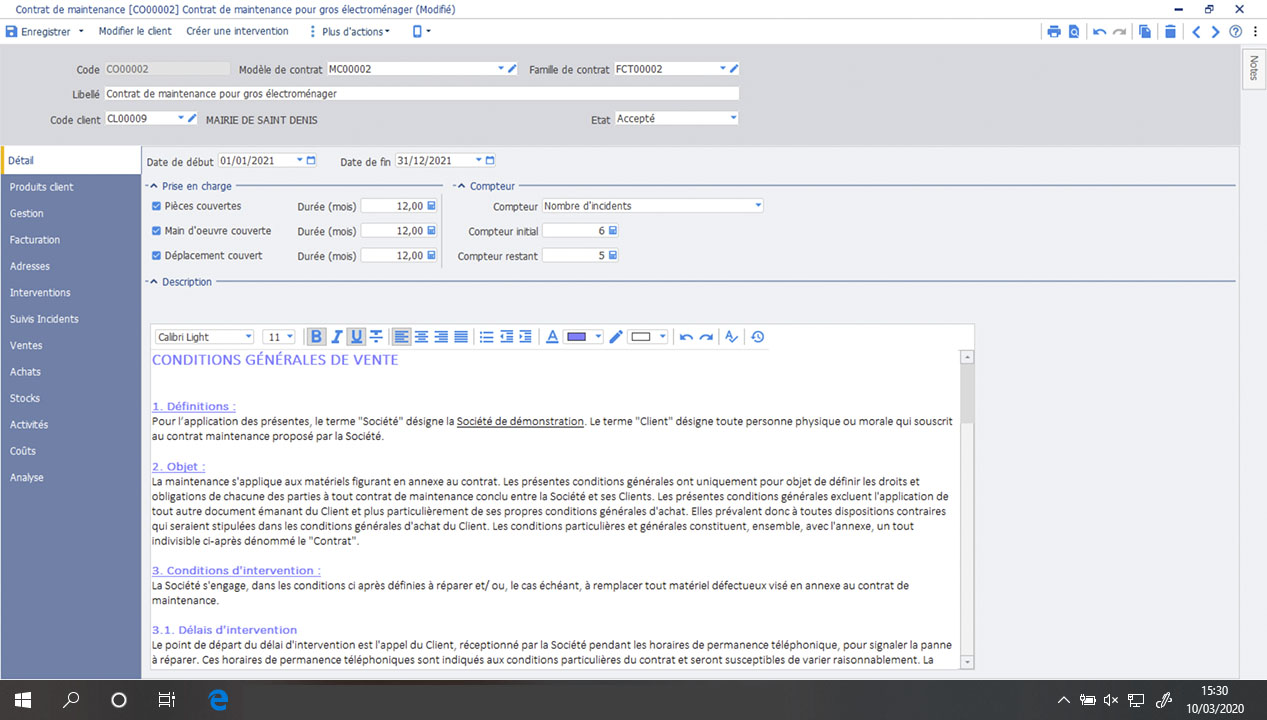The width and height of the screenshot is (1267, 720).
Task: Open Code client dropdown arrow
Action: pyautogui.click(x=181, y=118)
